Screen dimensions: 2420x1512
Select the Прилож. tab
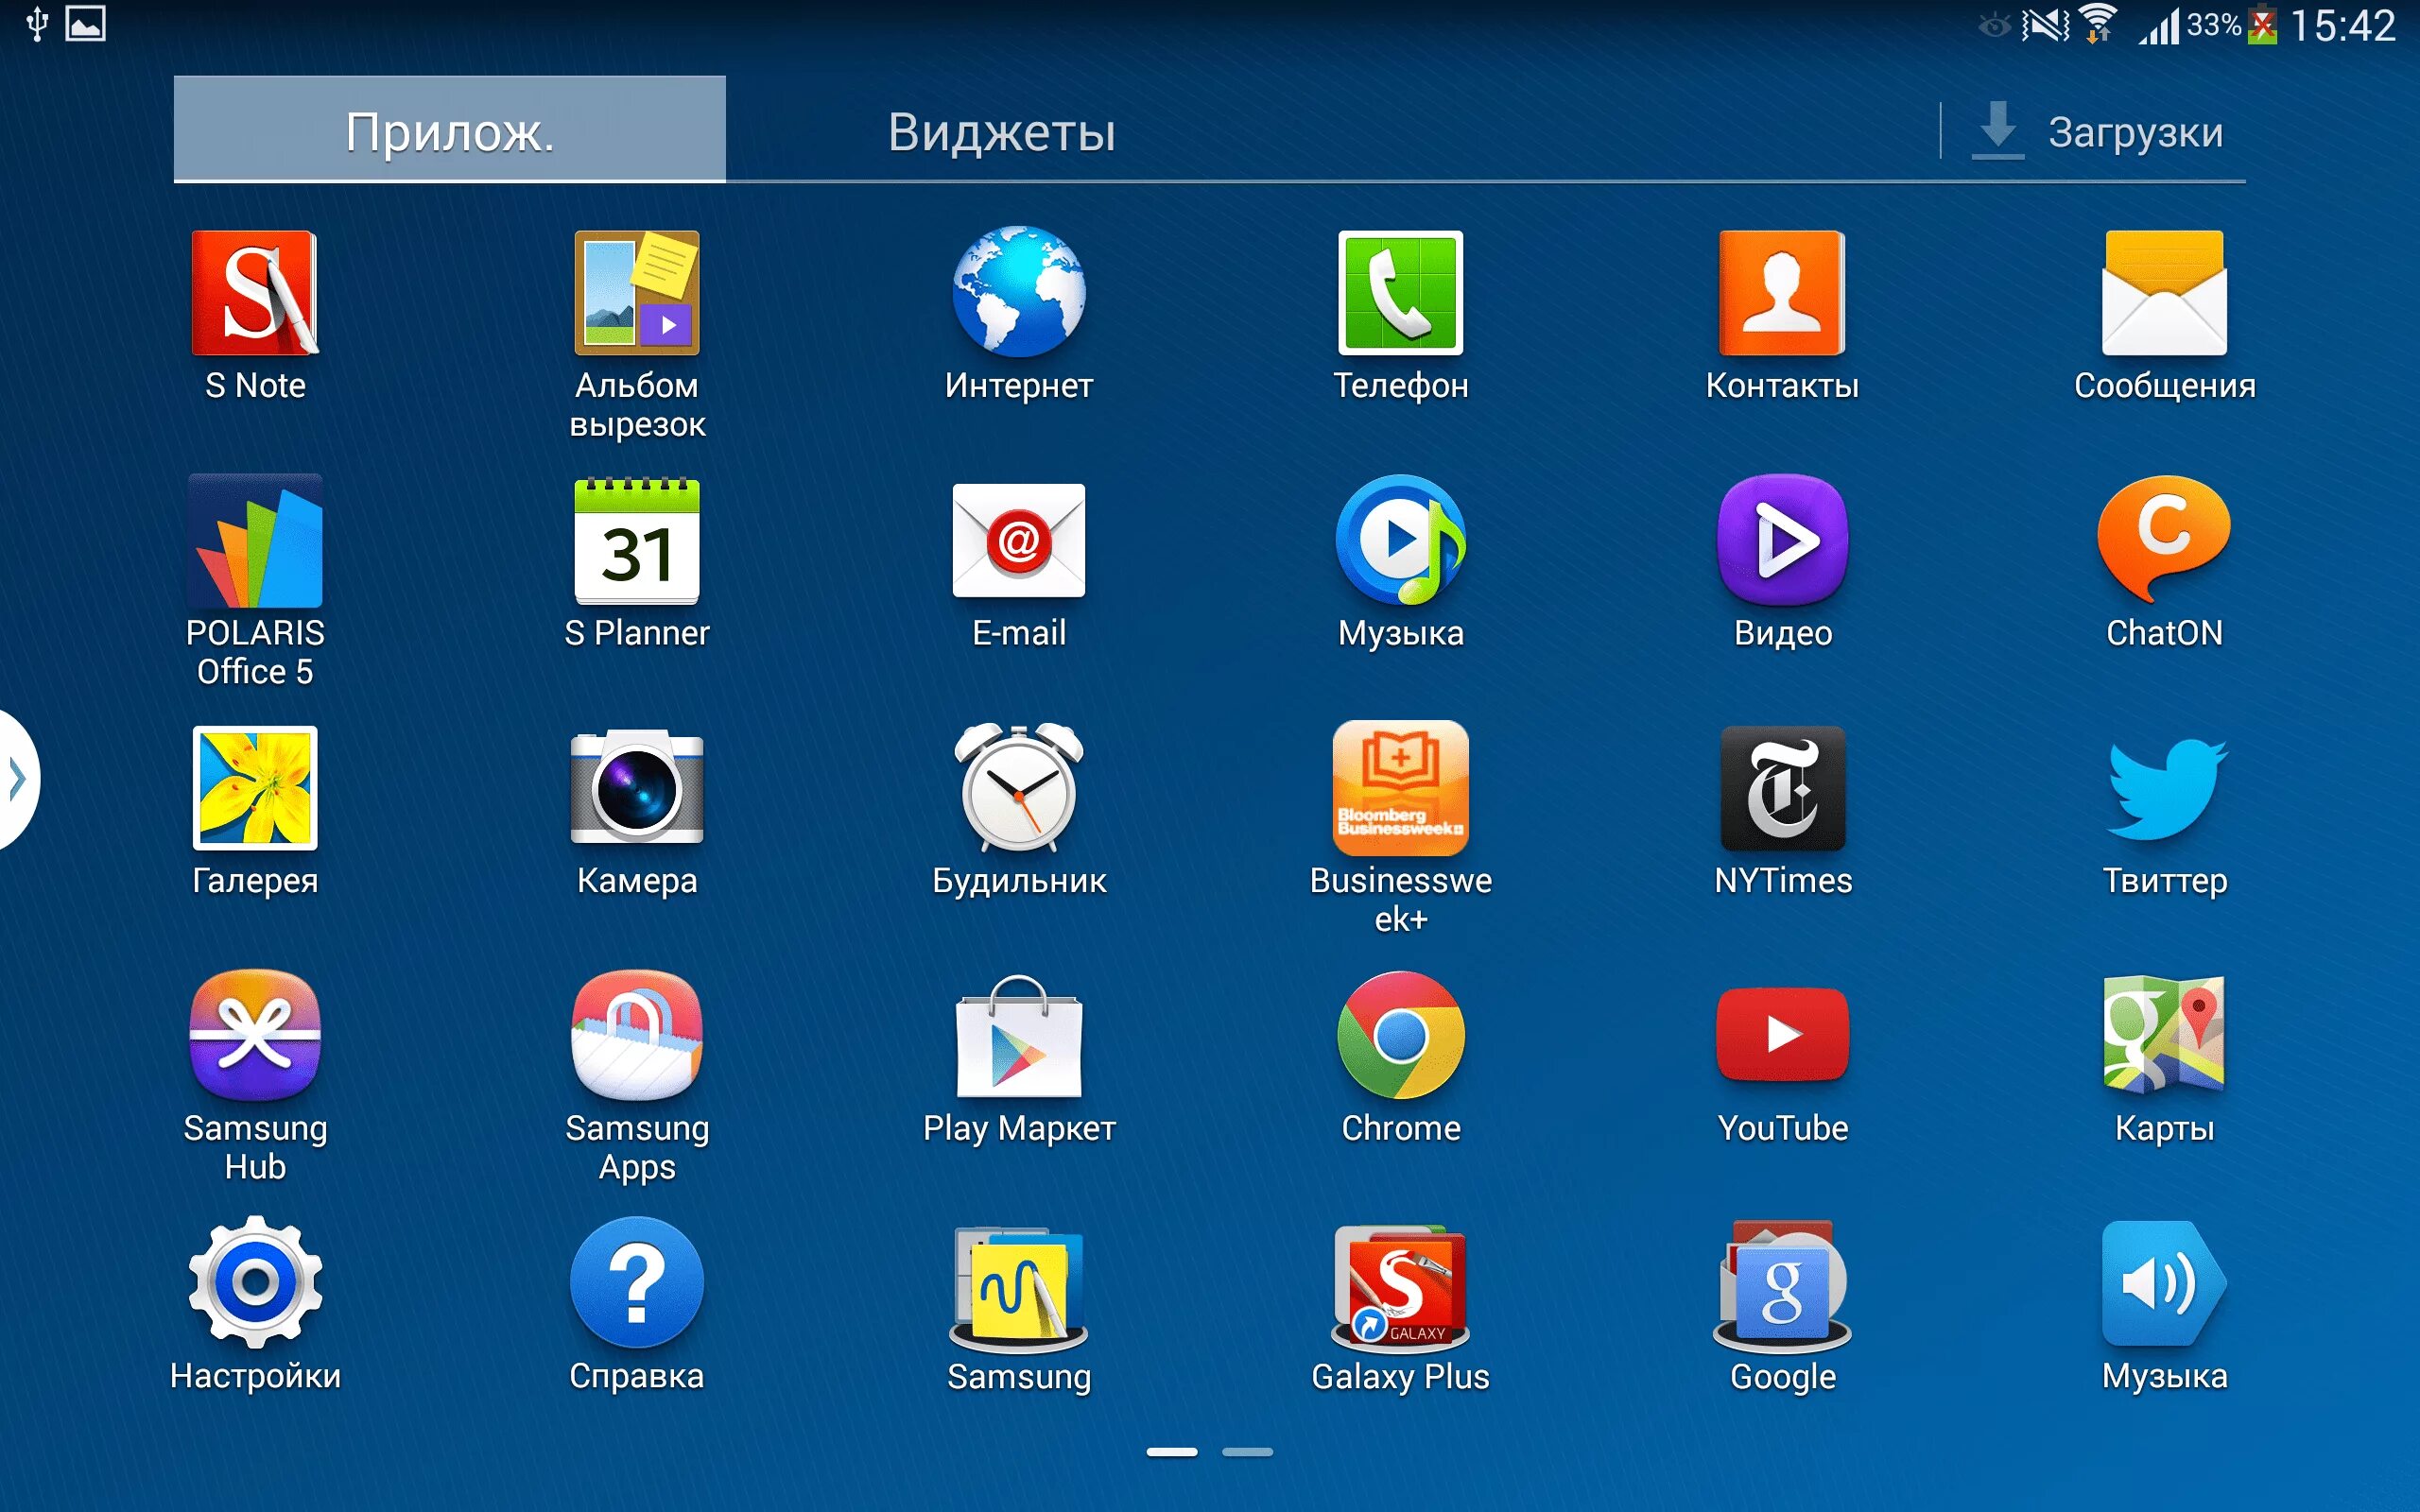449,130
